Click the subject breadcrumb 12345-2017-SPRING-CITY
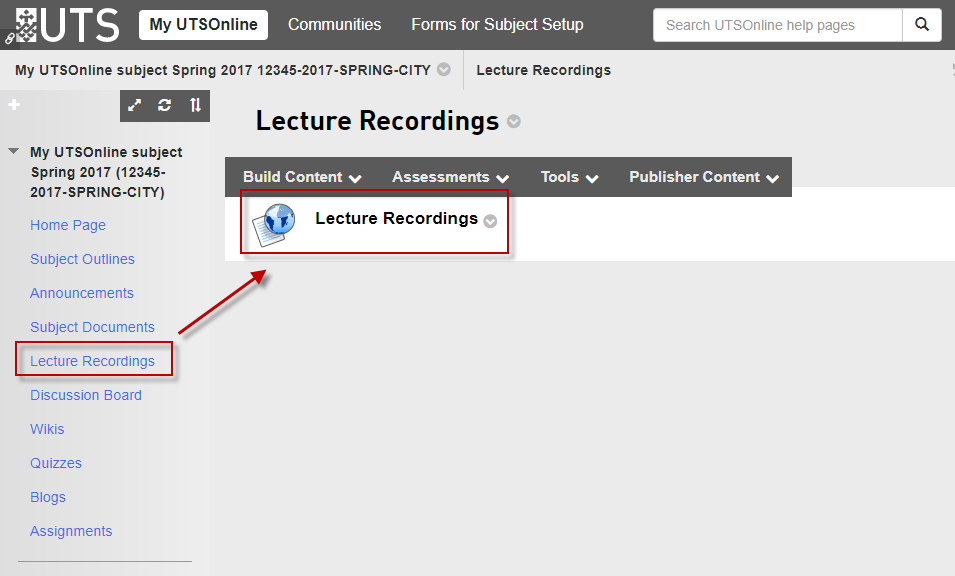Screen dimensions: 955x576 tap(223, 70)
